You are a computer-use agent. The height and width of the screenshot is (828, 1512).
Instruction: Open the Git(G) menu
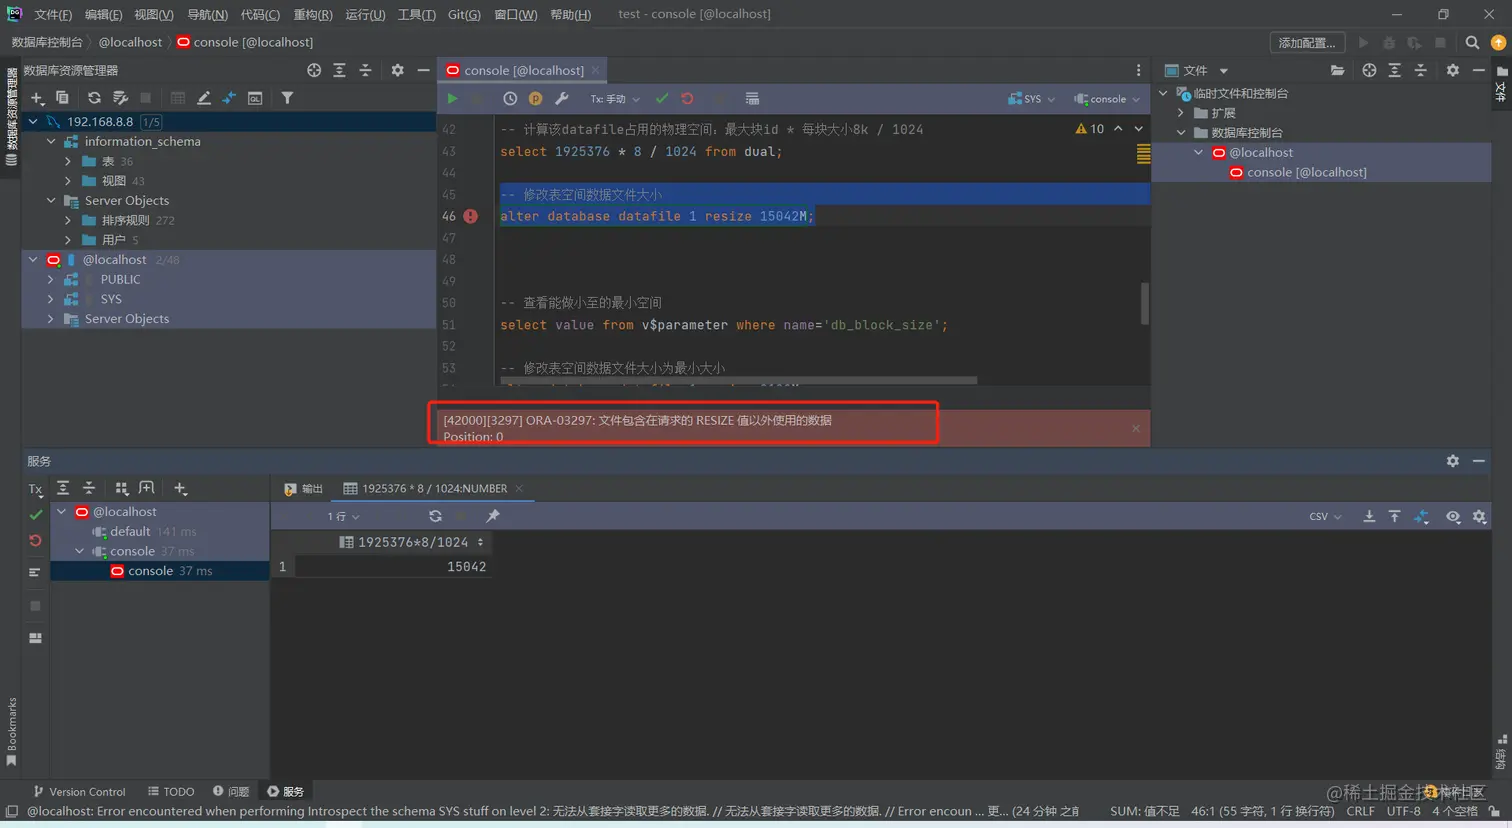(464, 14)
